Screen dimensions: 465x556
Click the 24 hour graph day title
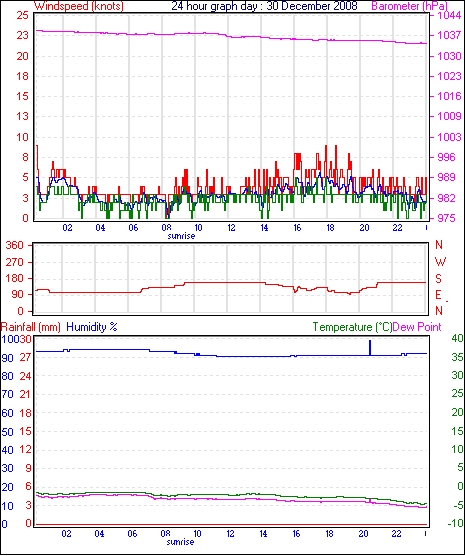coord(264,6)
